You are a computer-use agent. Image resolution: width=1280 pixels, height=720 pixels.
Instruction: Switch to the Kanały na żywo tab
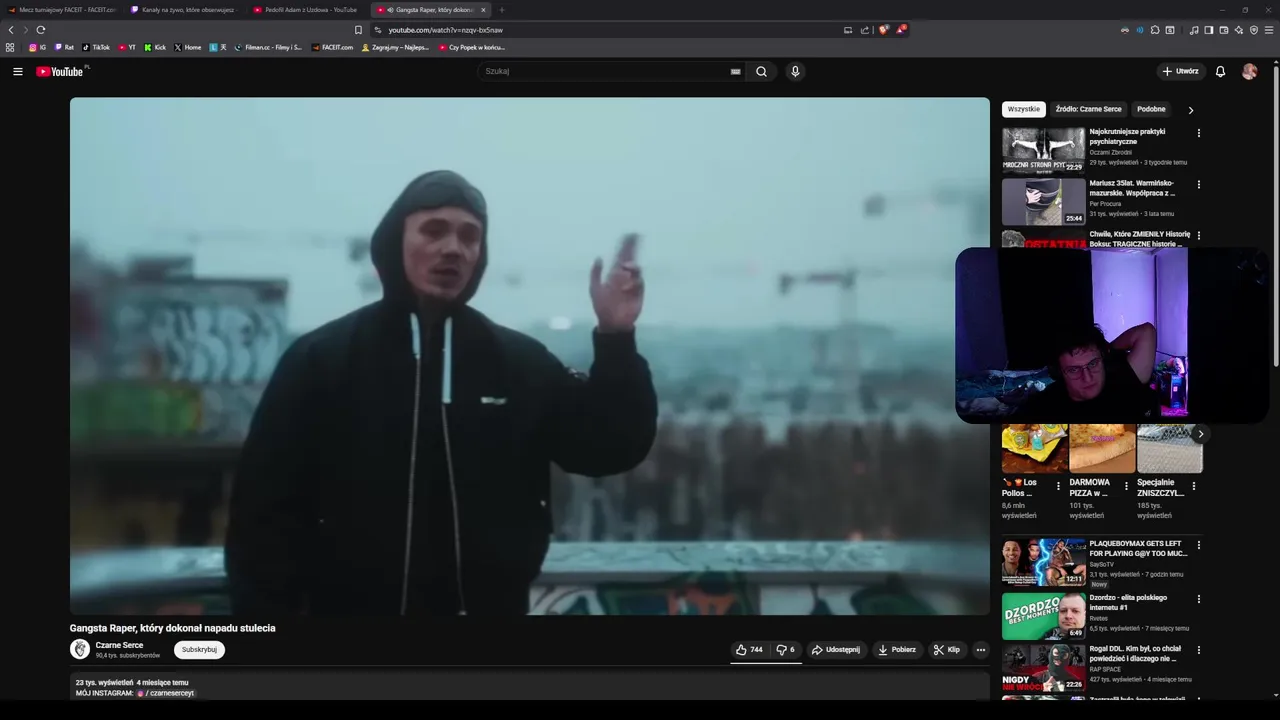pos(184,10)
